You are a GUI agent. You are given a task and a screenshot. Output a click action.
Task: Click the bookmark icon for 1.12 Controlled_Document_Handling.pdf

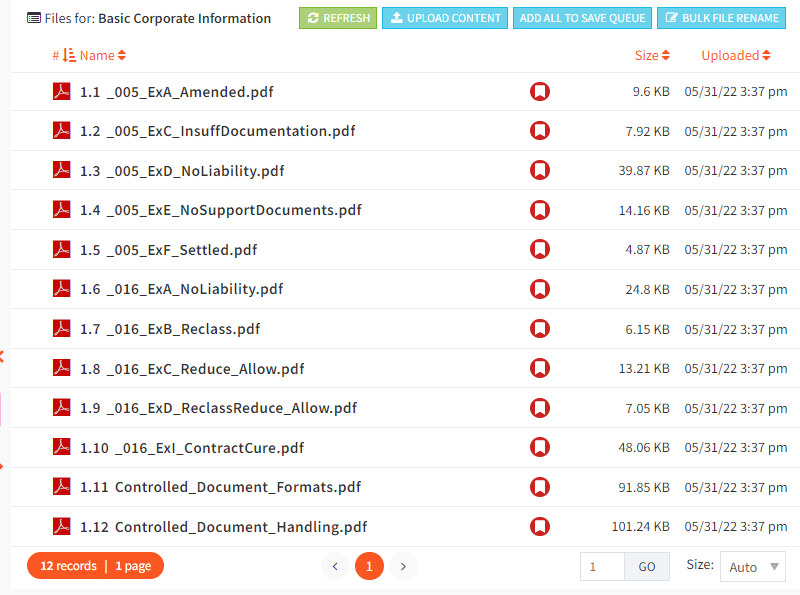coord(540,526)
